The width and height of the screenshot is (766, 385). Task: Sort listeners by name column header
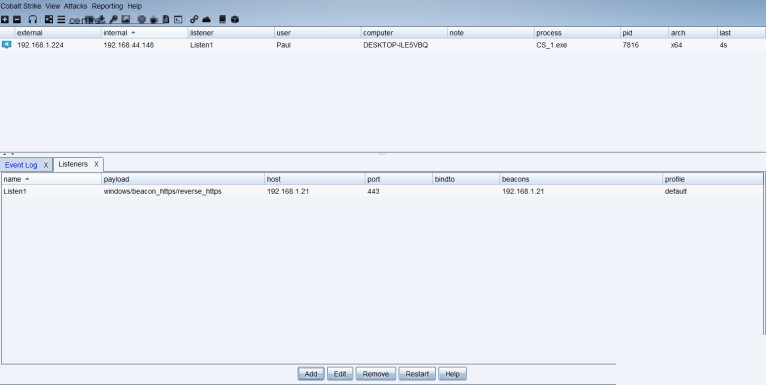(51, 179)
